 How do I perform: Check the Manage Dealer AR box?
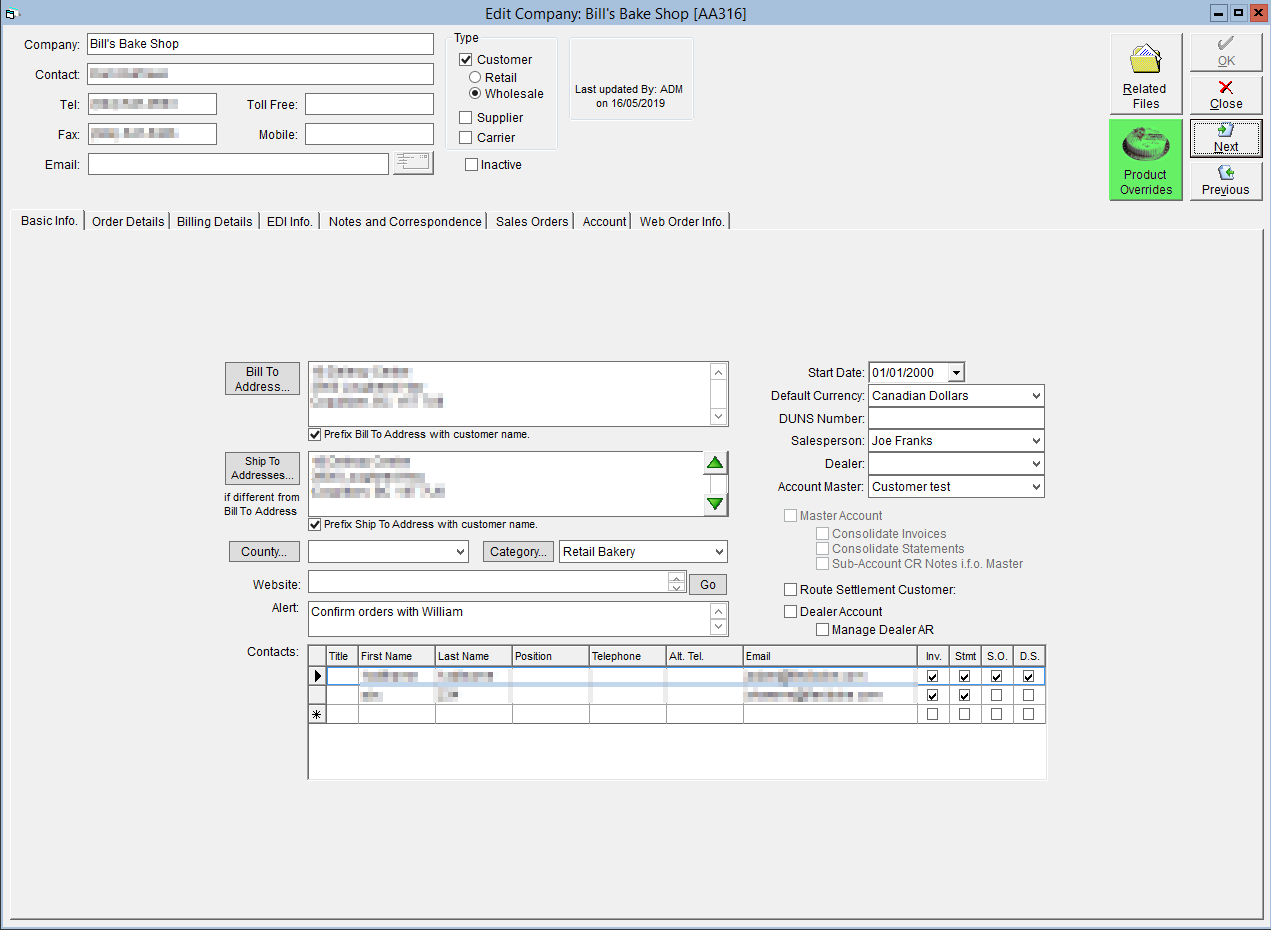823,630
